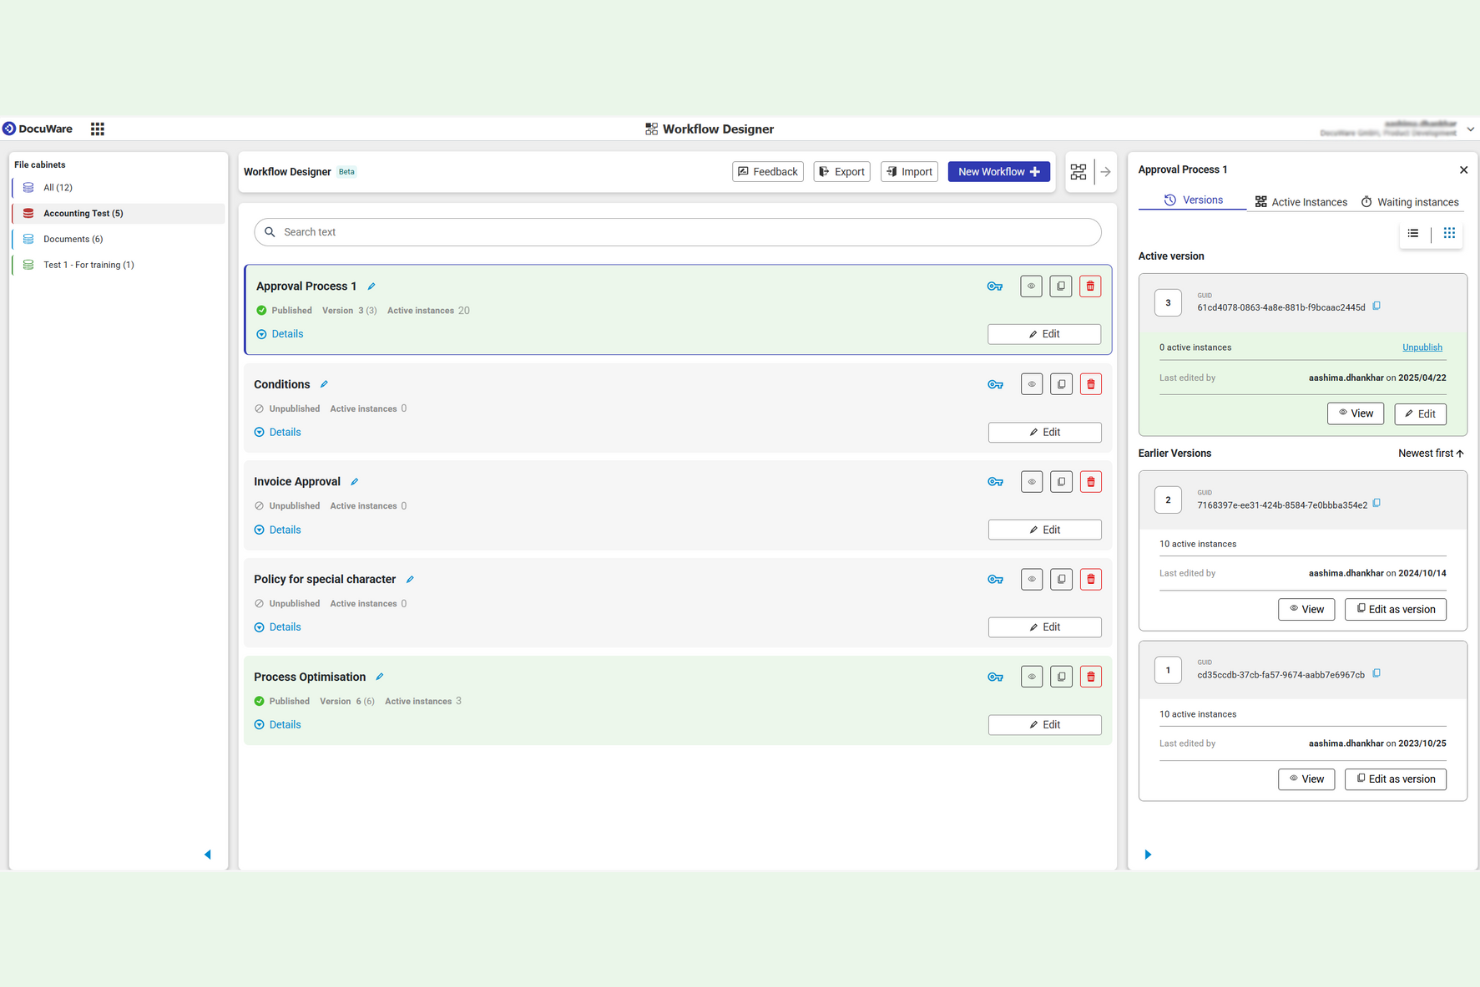
Task: Switch to the Active Instances tab
Action: pos(1301,201)
